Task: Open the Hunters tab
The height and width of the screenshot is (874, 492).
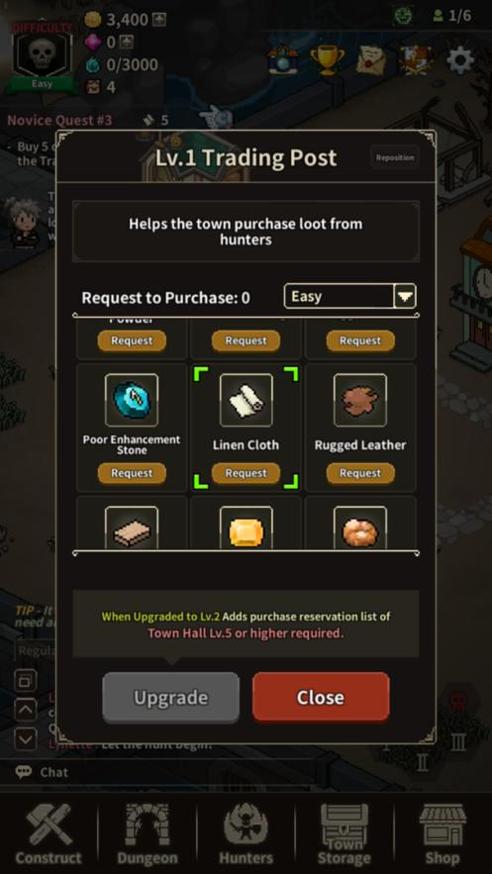Action: click(246, 834)
